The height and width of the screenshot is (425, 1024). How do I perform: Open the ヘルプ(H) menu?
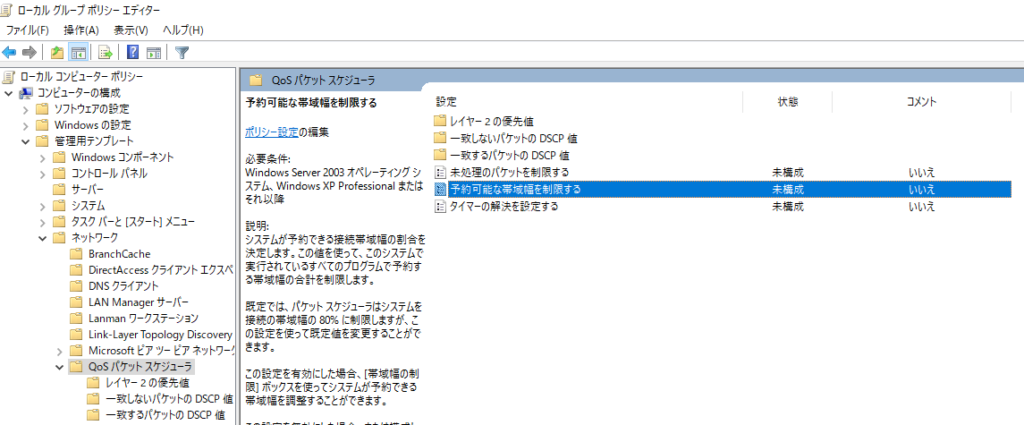(183, 30)
